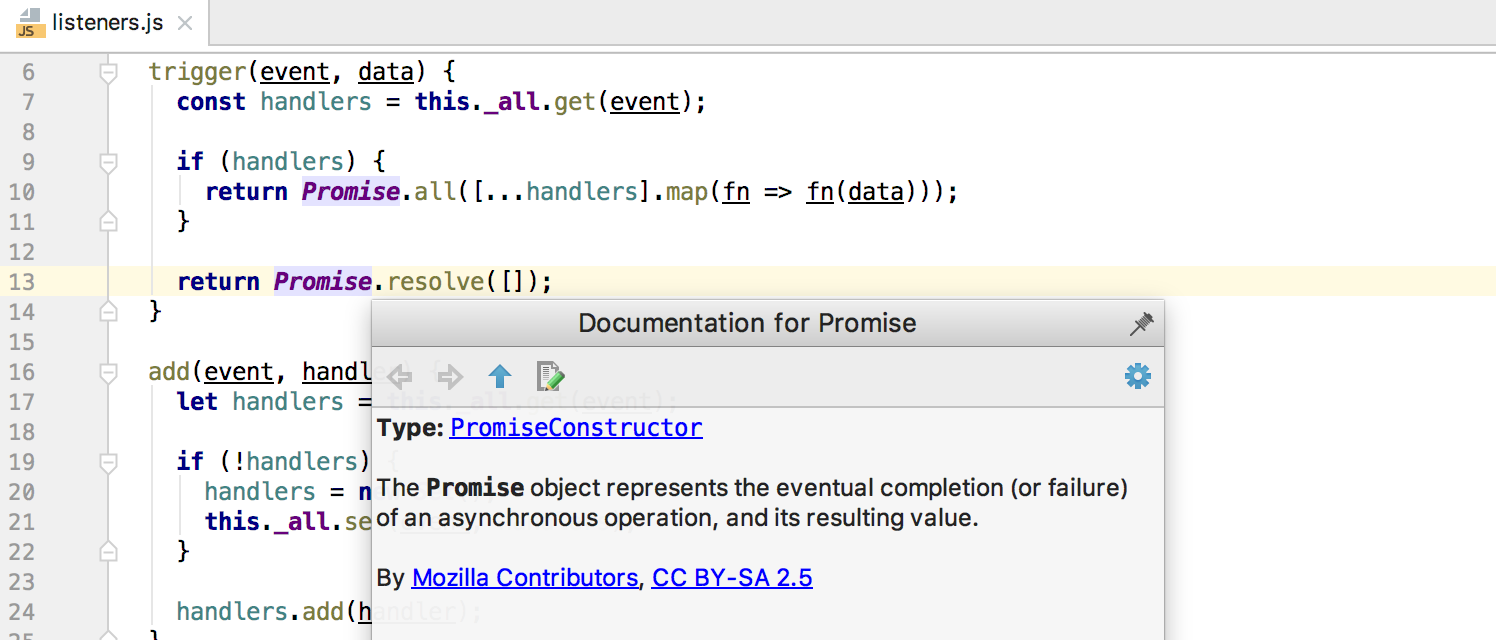1496x640 pixels.
Task: Open the Mozilla Contributors link
Action: pyautogui.click(x=524, y=577)
